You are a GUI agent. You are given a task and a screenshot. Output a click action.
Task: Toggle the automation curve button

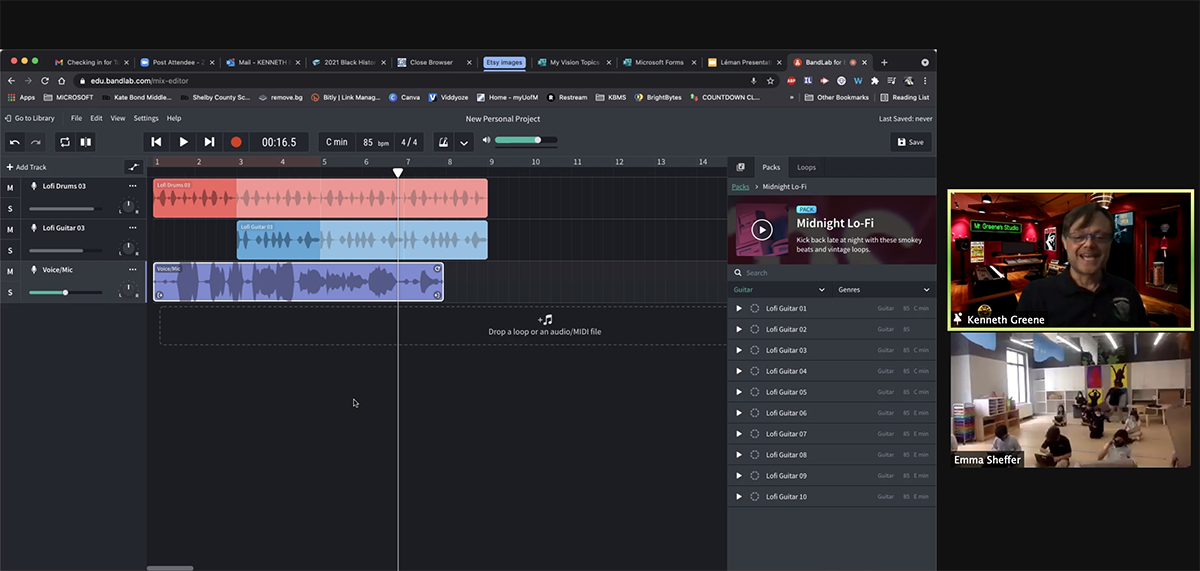click(133, 167)
